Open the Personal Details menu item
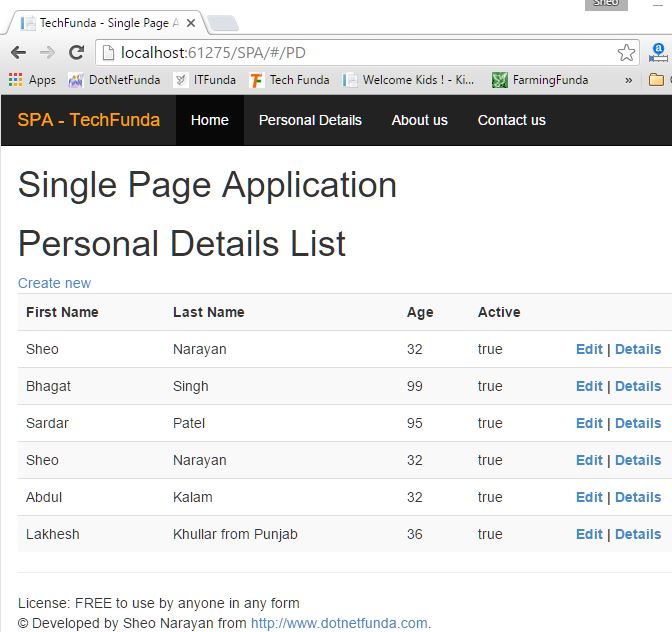The width and height of the screenshot is (672, 632). tap(310, 120)
